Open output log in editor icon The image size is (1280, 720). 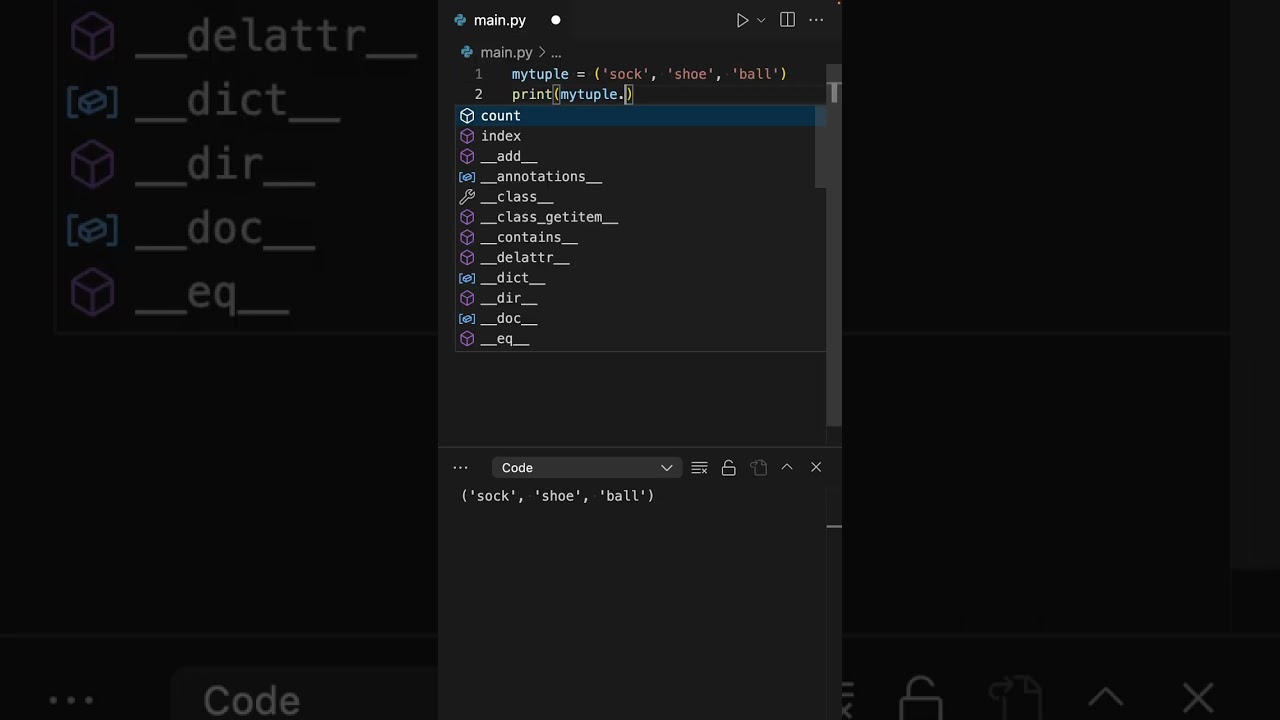(758, 467)
